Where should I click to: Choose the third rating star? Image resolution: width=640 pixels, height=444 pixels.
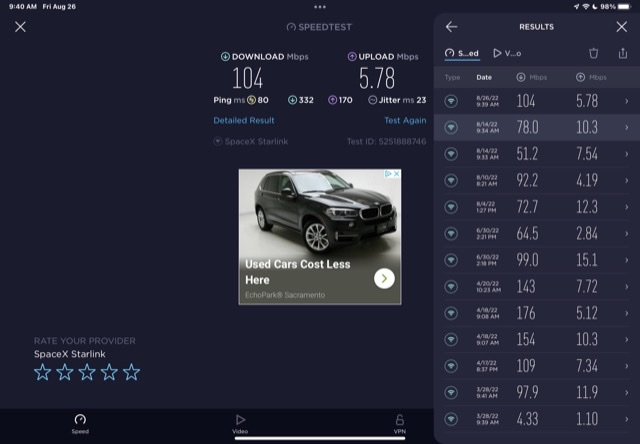[x=87, y=373]
